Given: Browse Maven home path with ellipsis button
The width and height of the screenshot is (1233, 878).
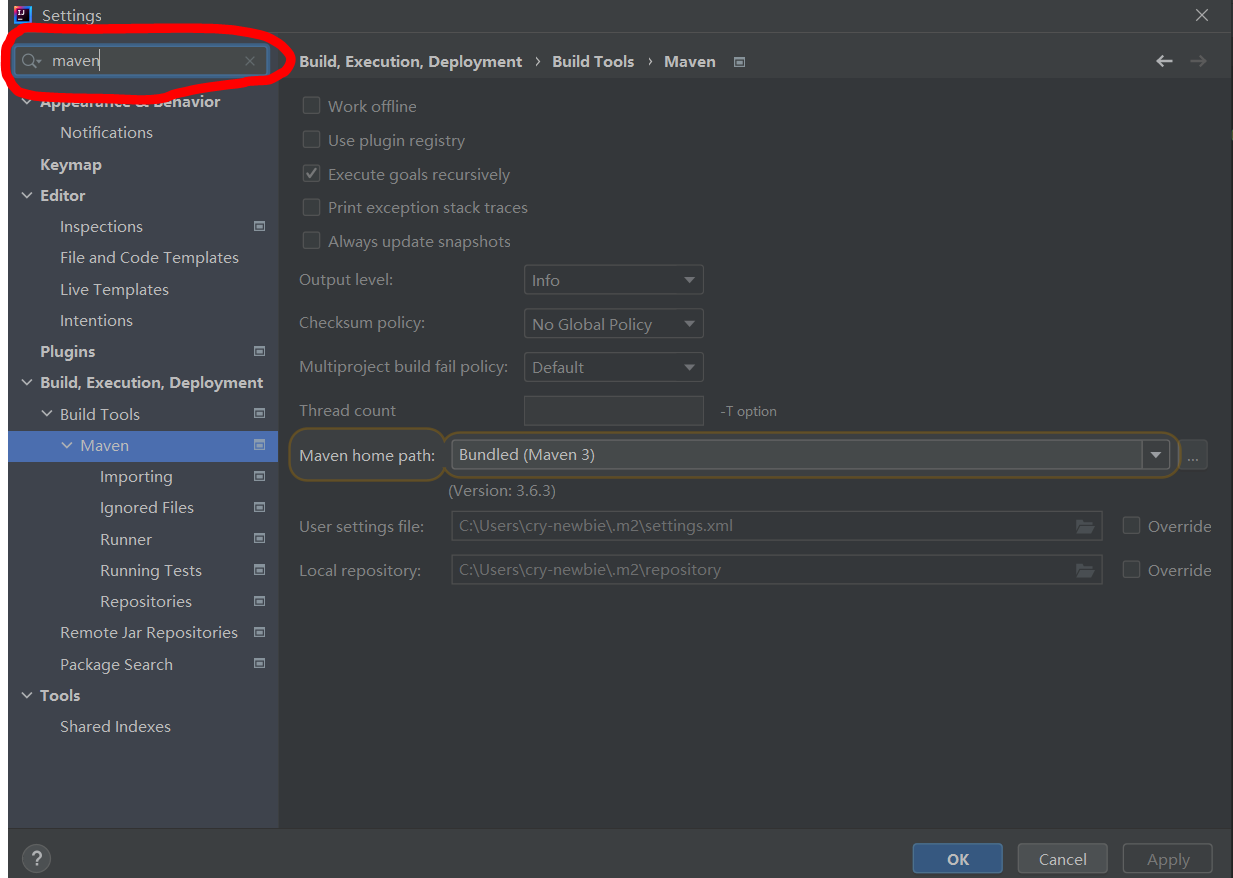Looking at the screenshot, I should 1193,455.
